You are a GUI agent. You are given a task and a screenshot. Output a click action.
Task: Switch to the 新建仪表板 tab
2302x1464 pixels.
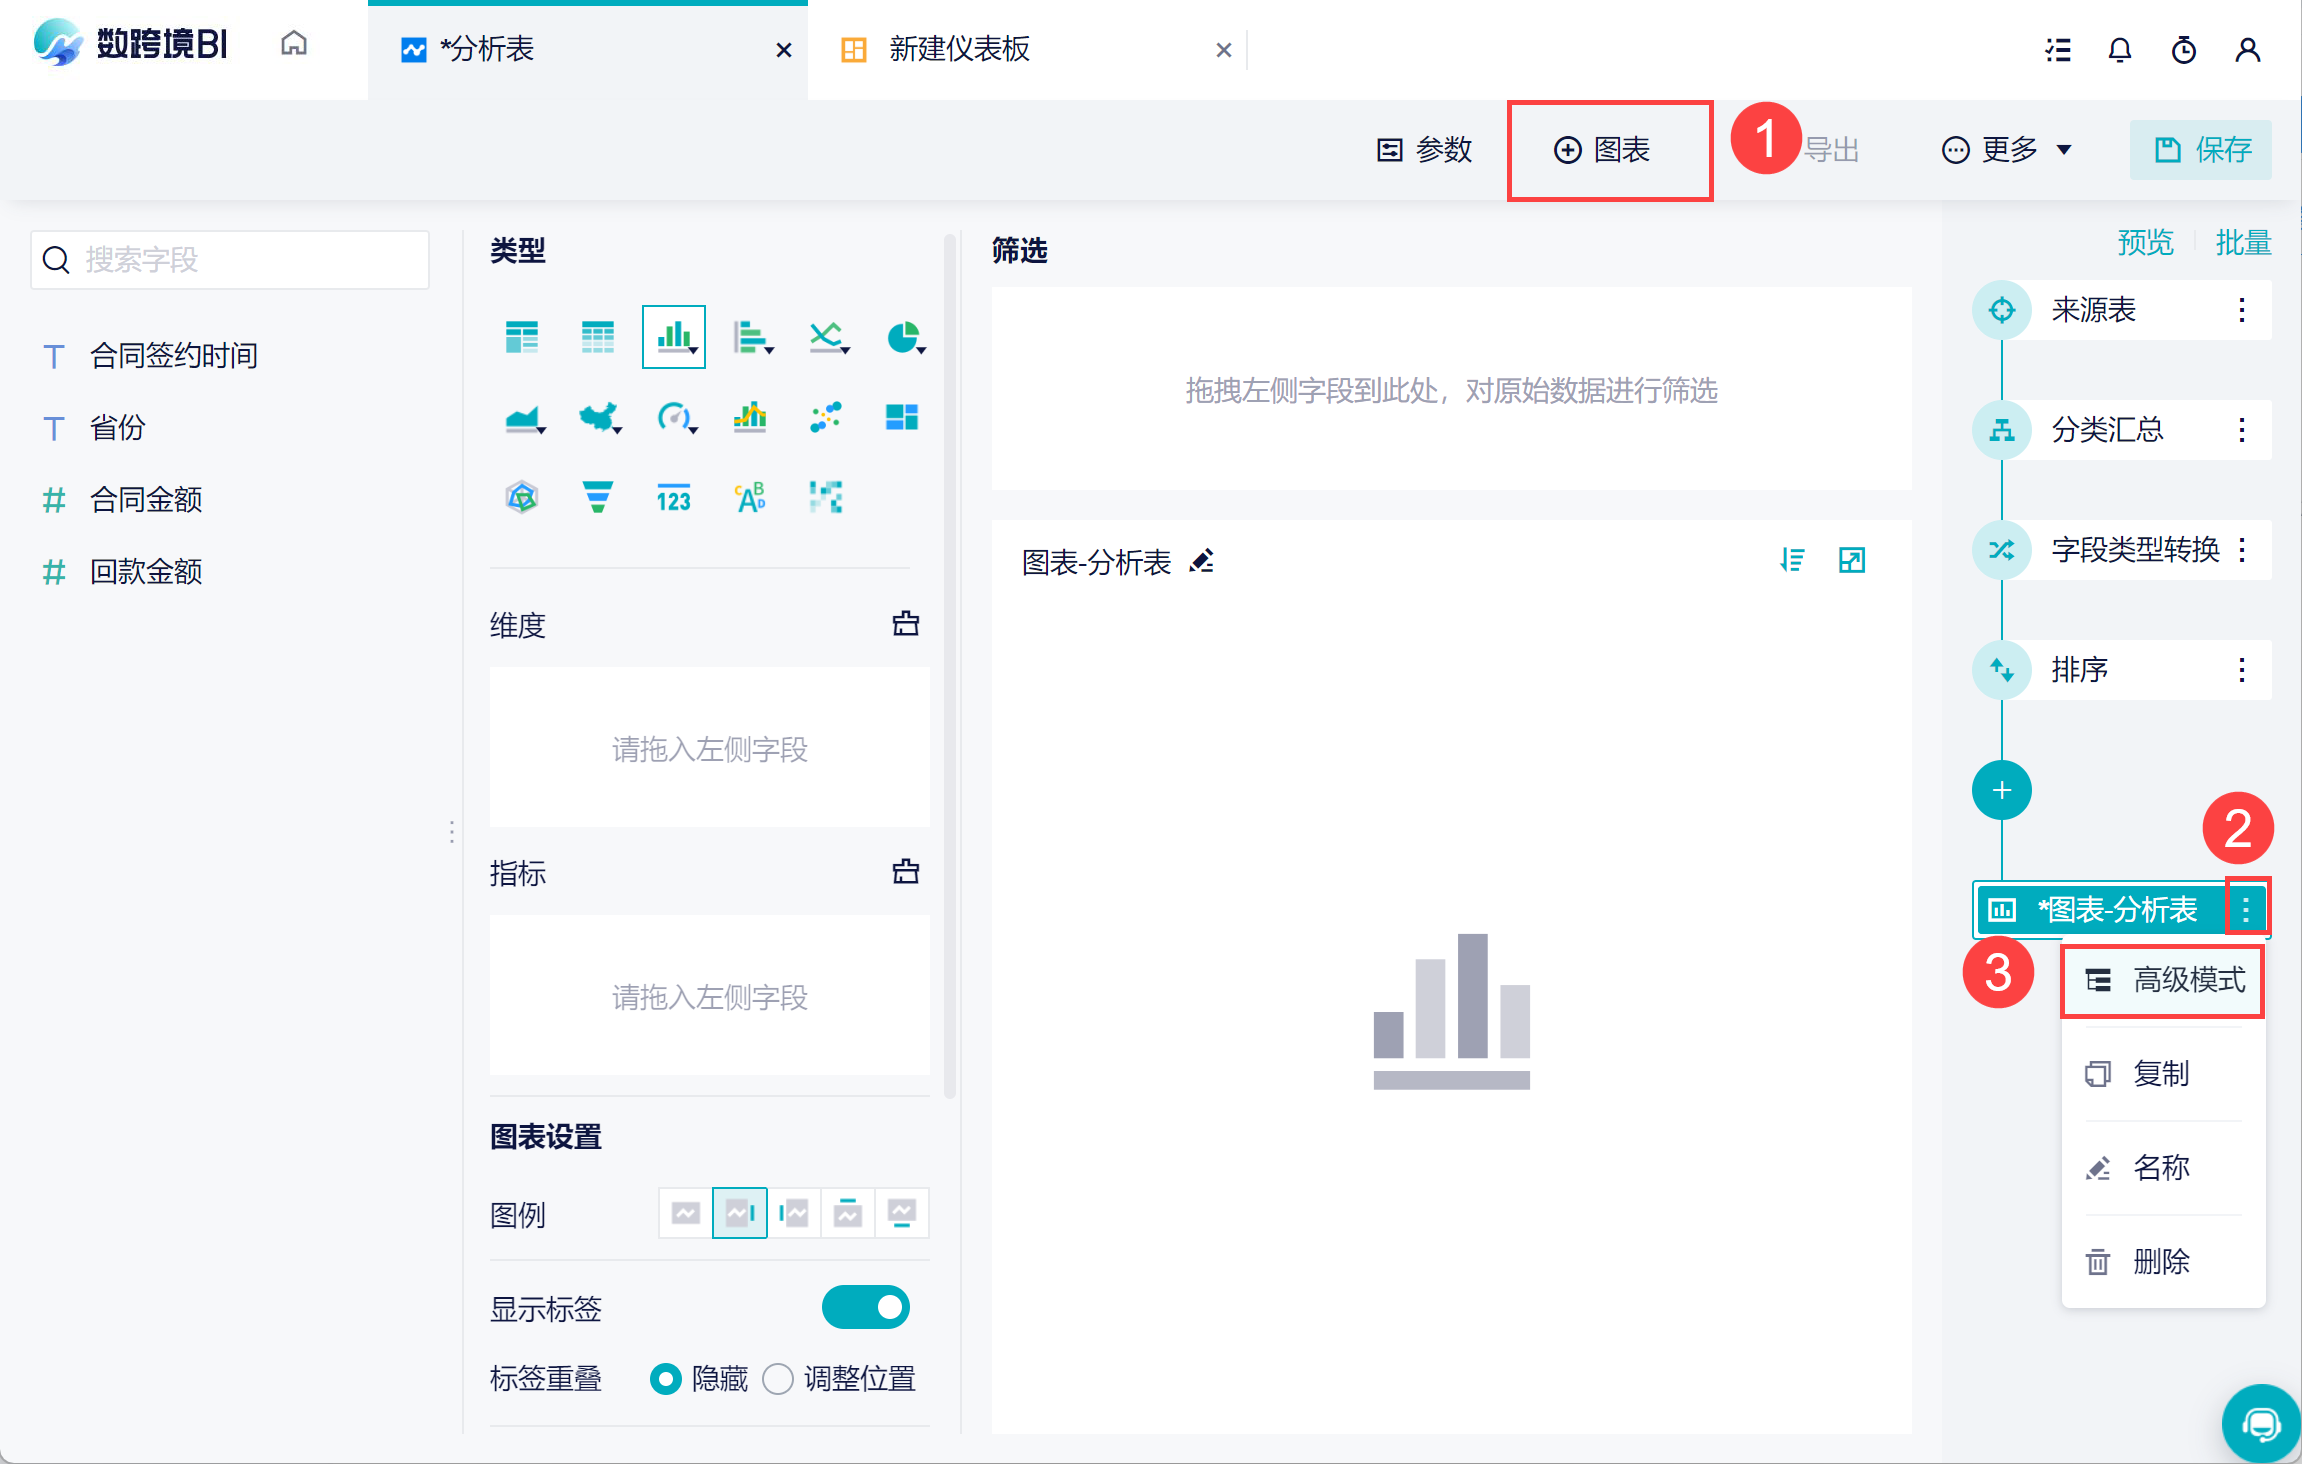958,49
